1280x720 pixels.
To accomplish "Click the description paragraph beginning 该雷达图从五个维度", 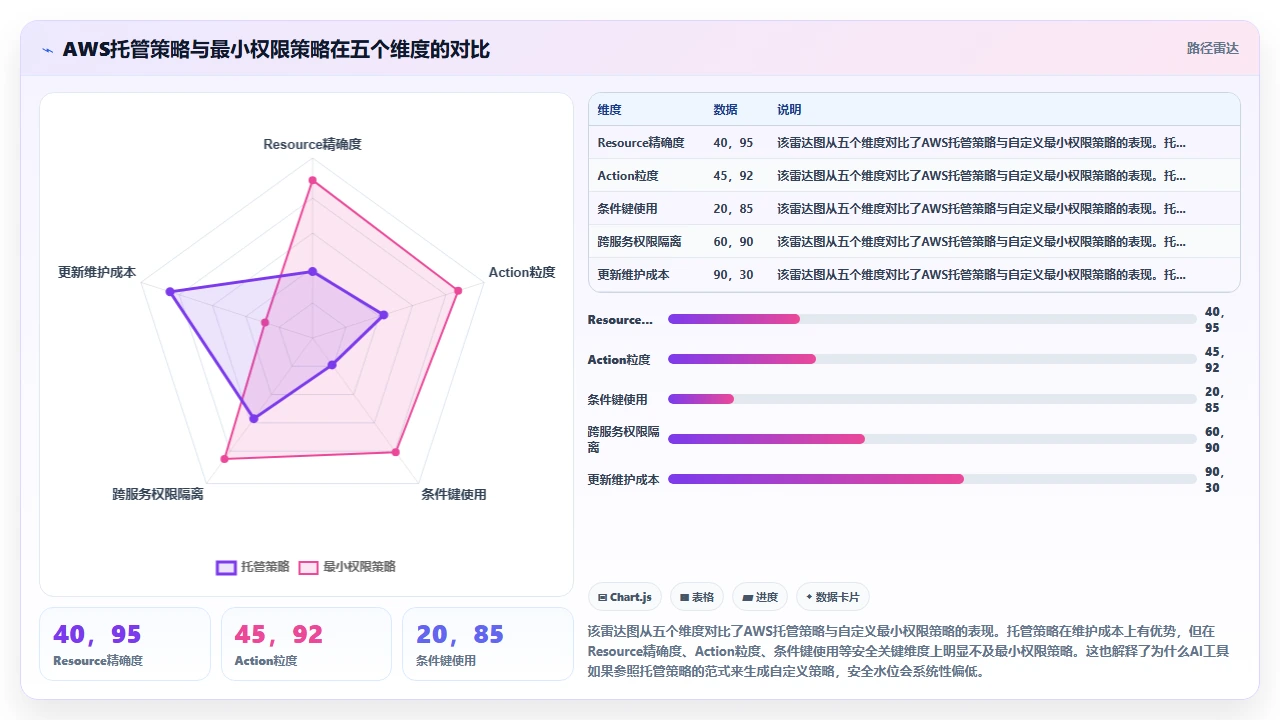I will pyautogui.click(x=909, y=651).
